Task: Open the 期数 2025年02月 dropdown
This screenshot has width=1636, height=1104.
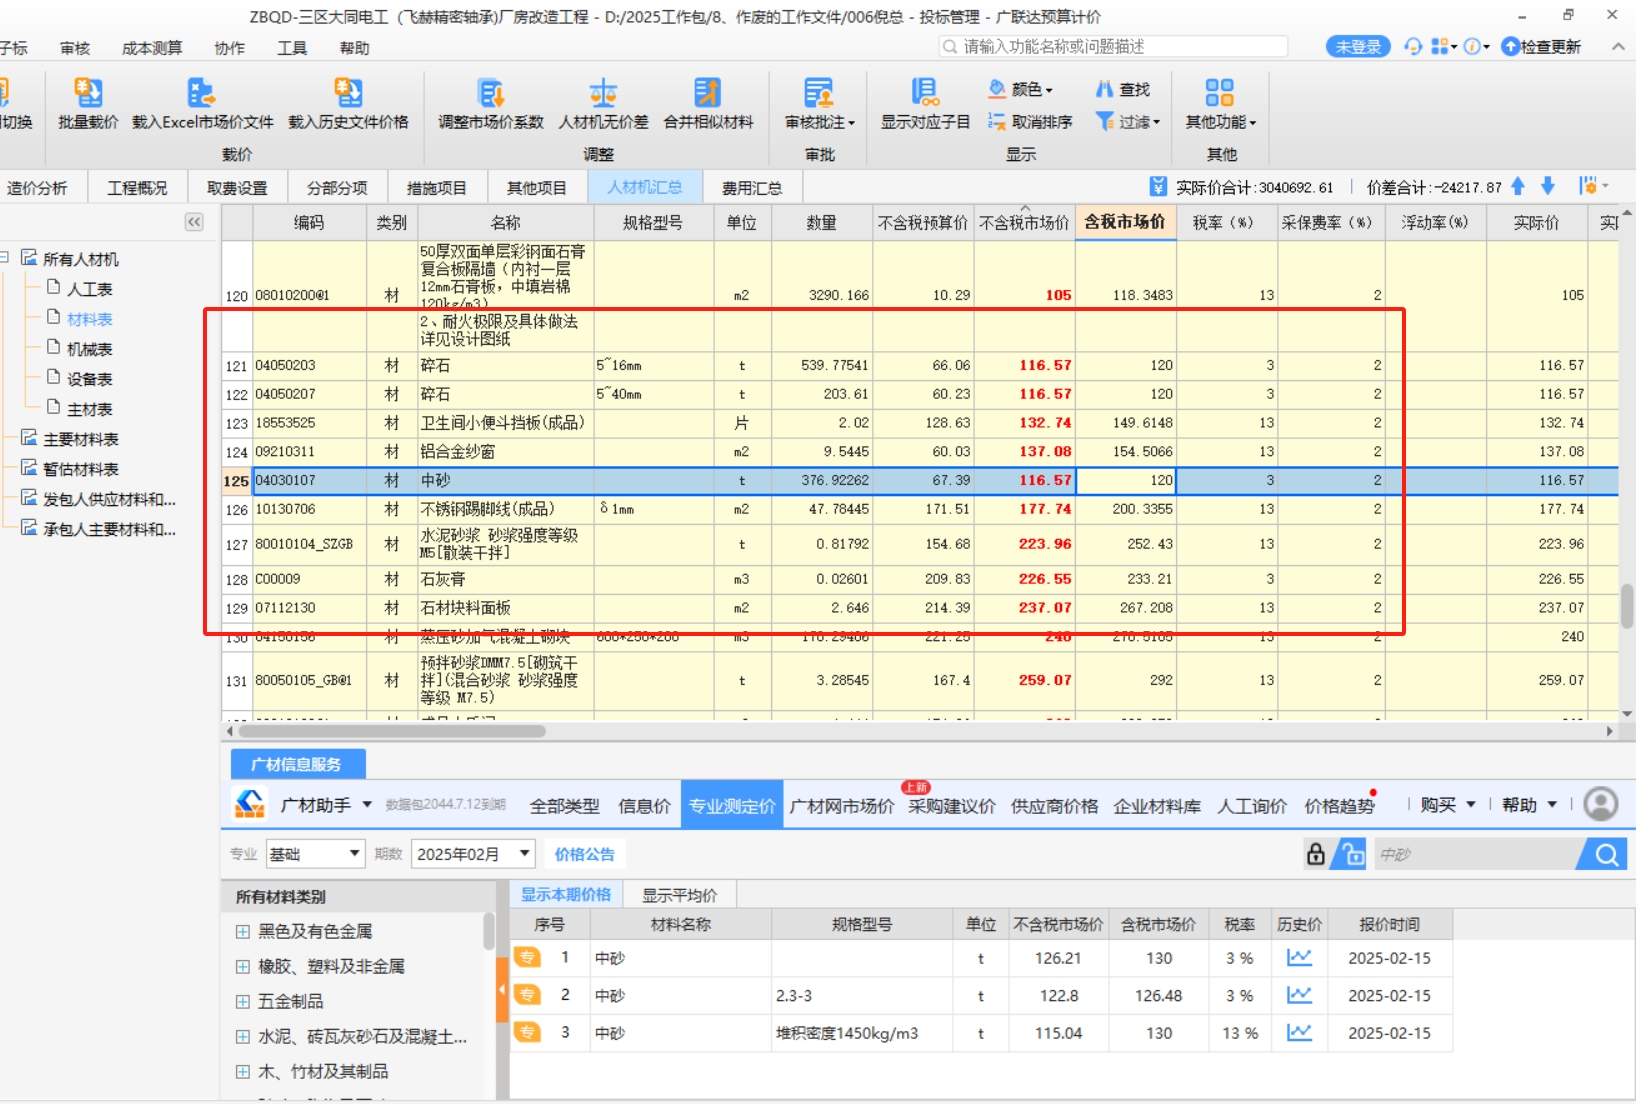Action: tap(473, 854)
